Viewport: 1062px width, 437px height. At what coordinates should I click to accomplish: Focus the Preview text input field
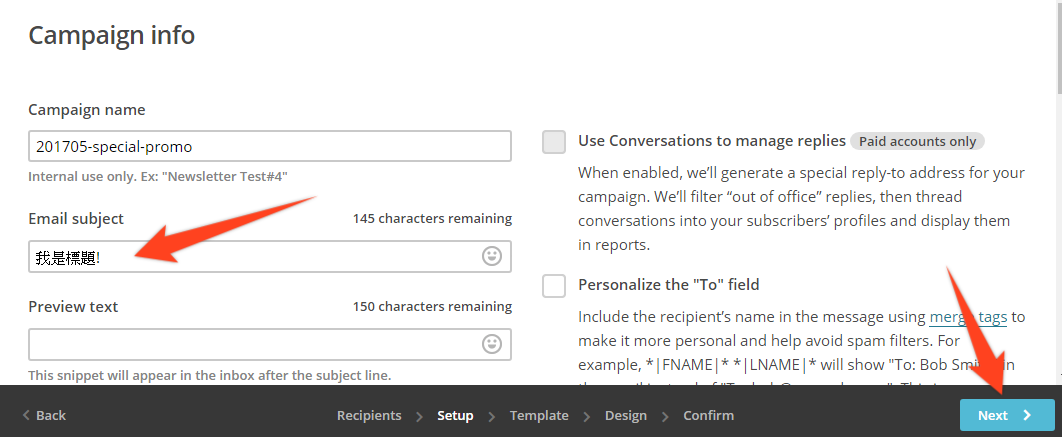tap(270, 344)
